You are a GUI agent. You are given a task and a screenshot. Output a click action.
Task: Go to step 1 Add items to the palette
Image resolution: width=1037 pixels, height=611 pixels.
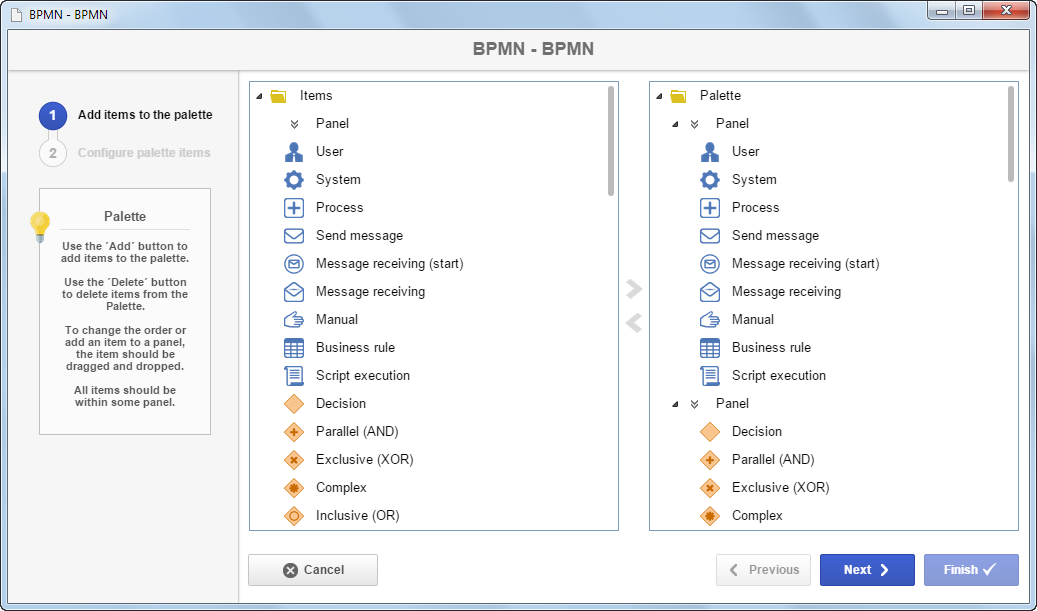click(53, 116)
